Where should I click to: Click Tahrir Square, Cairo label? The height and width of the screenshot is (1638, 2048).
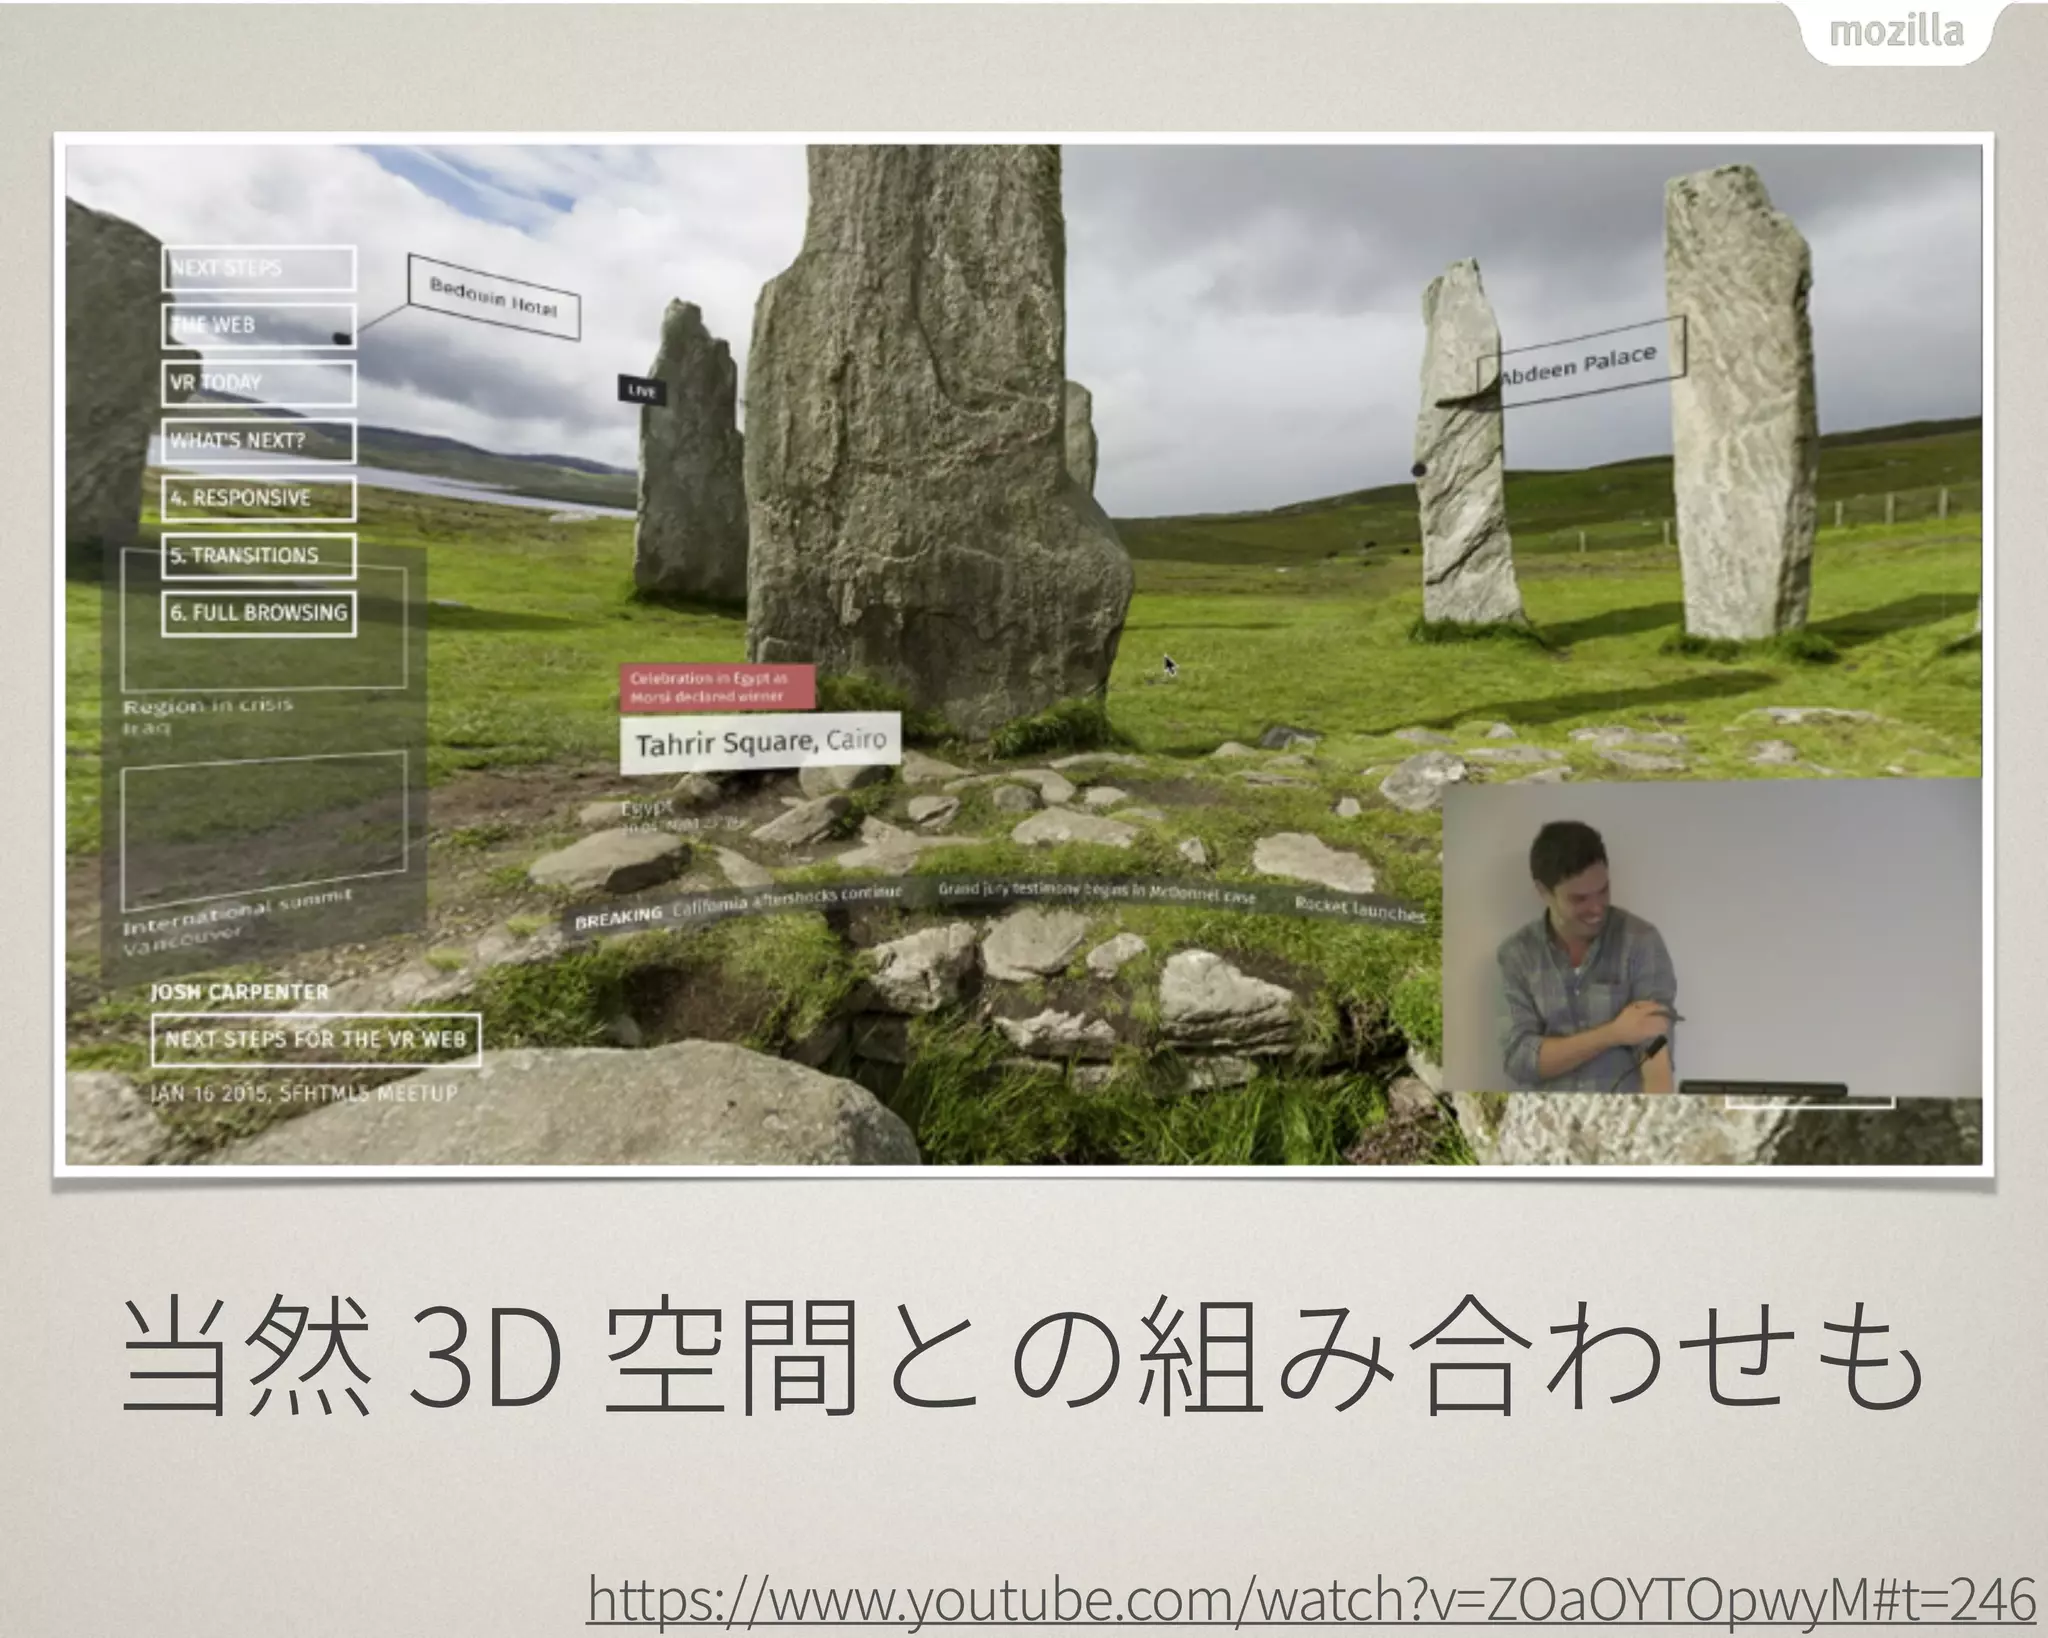point(760,742)
